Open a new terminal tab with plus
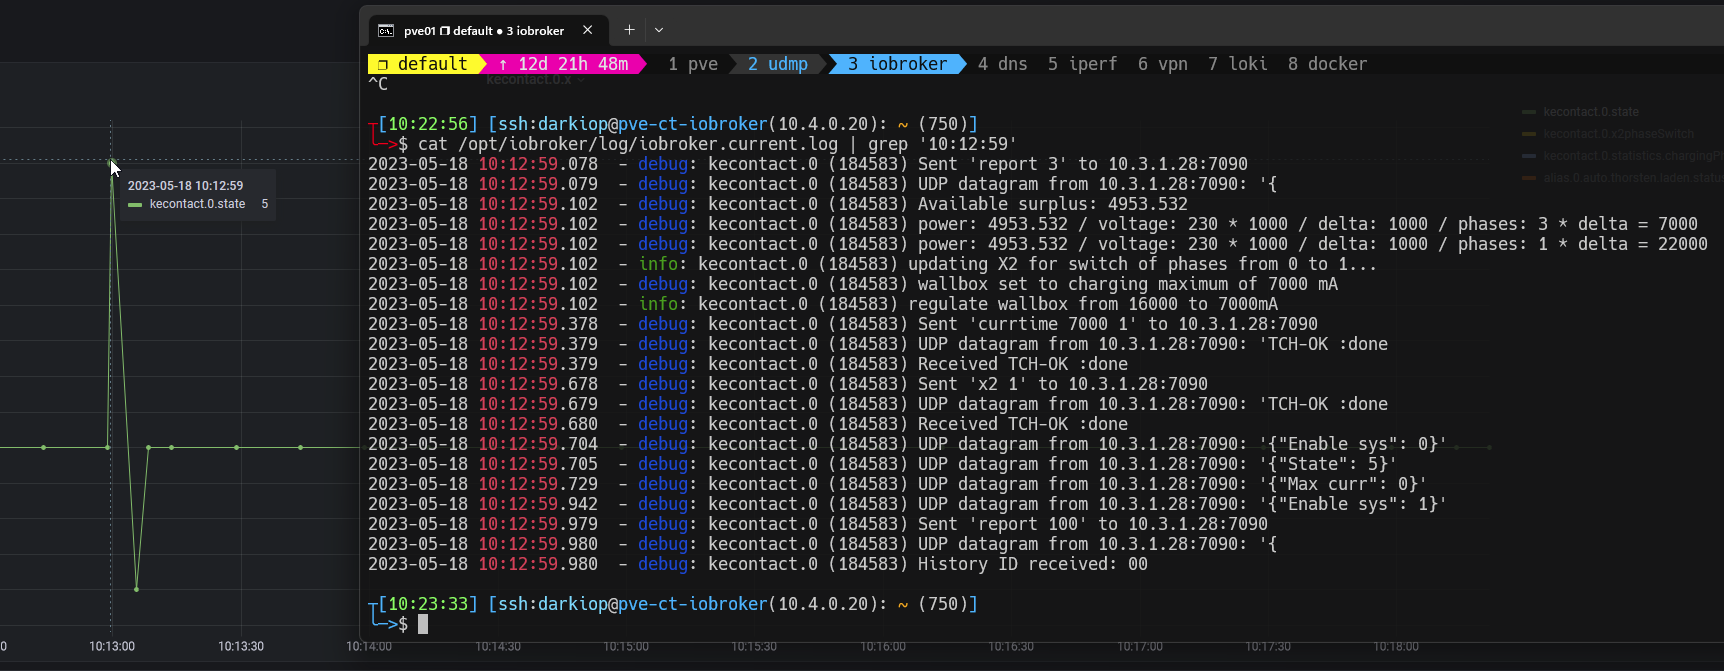Image resolution: width=1724 pixels, height=671 pixels. [x=629, y=30]
